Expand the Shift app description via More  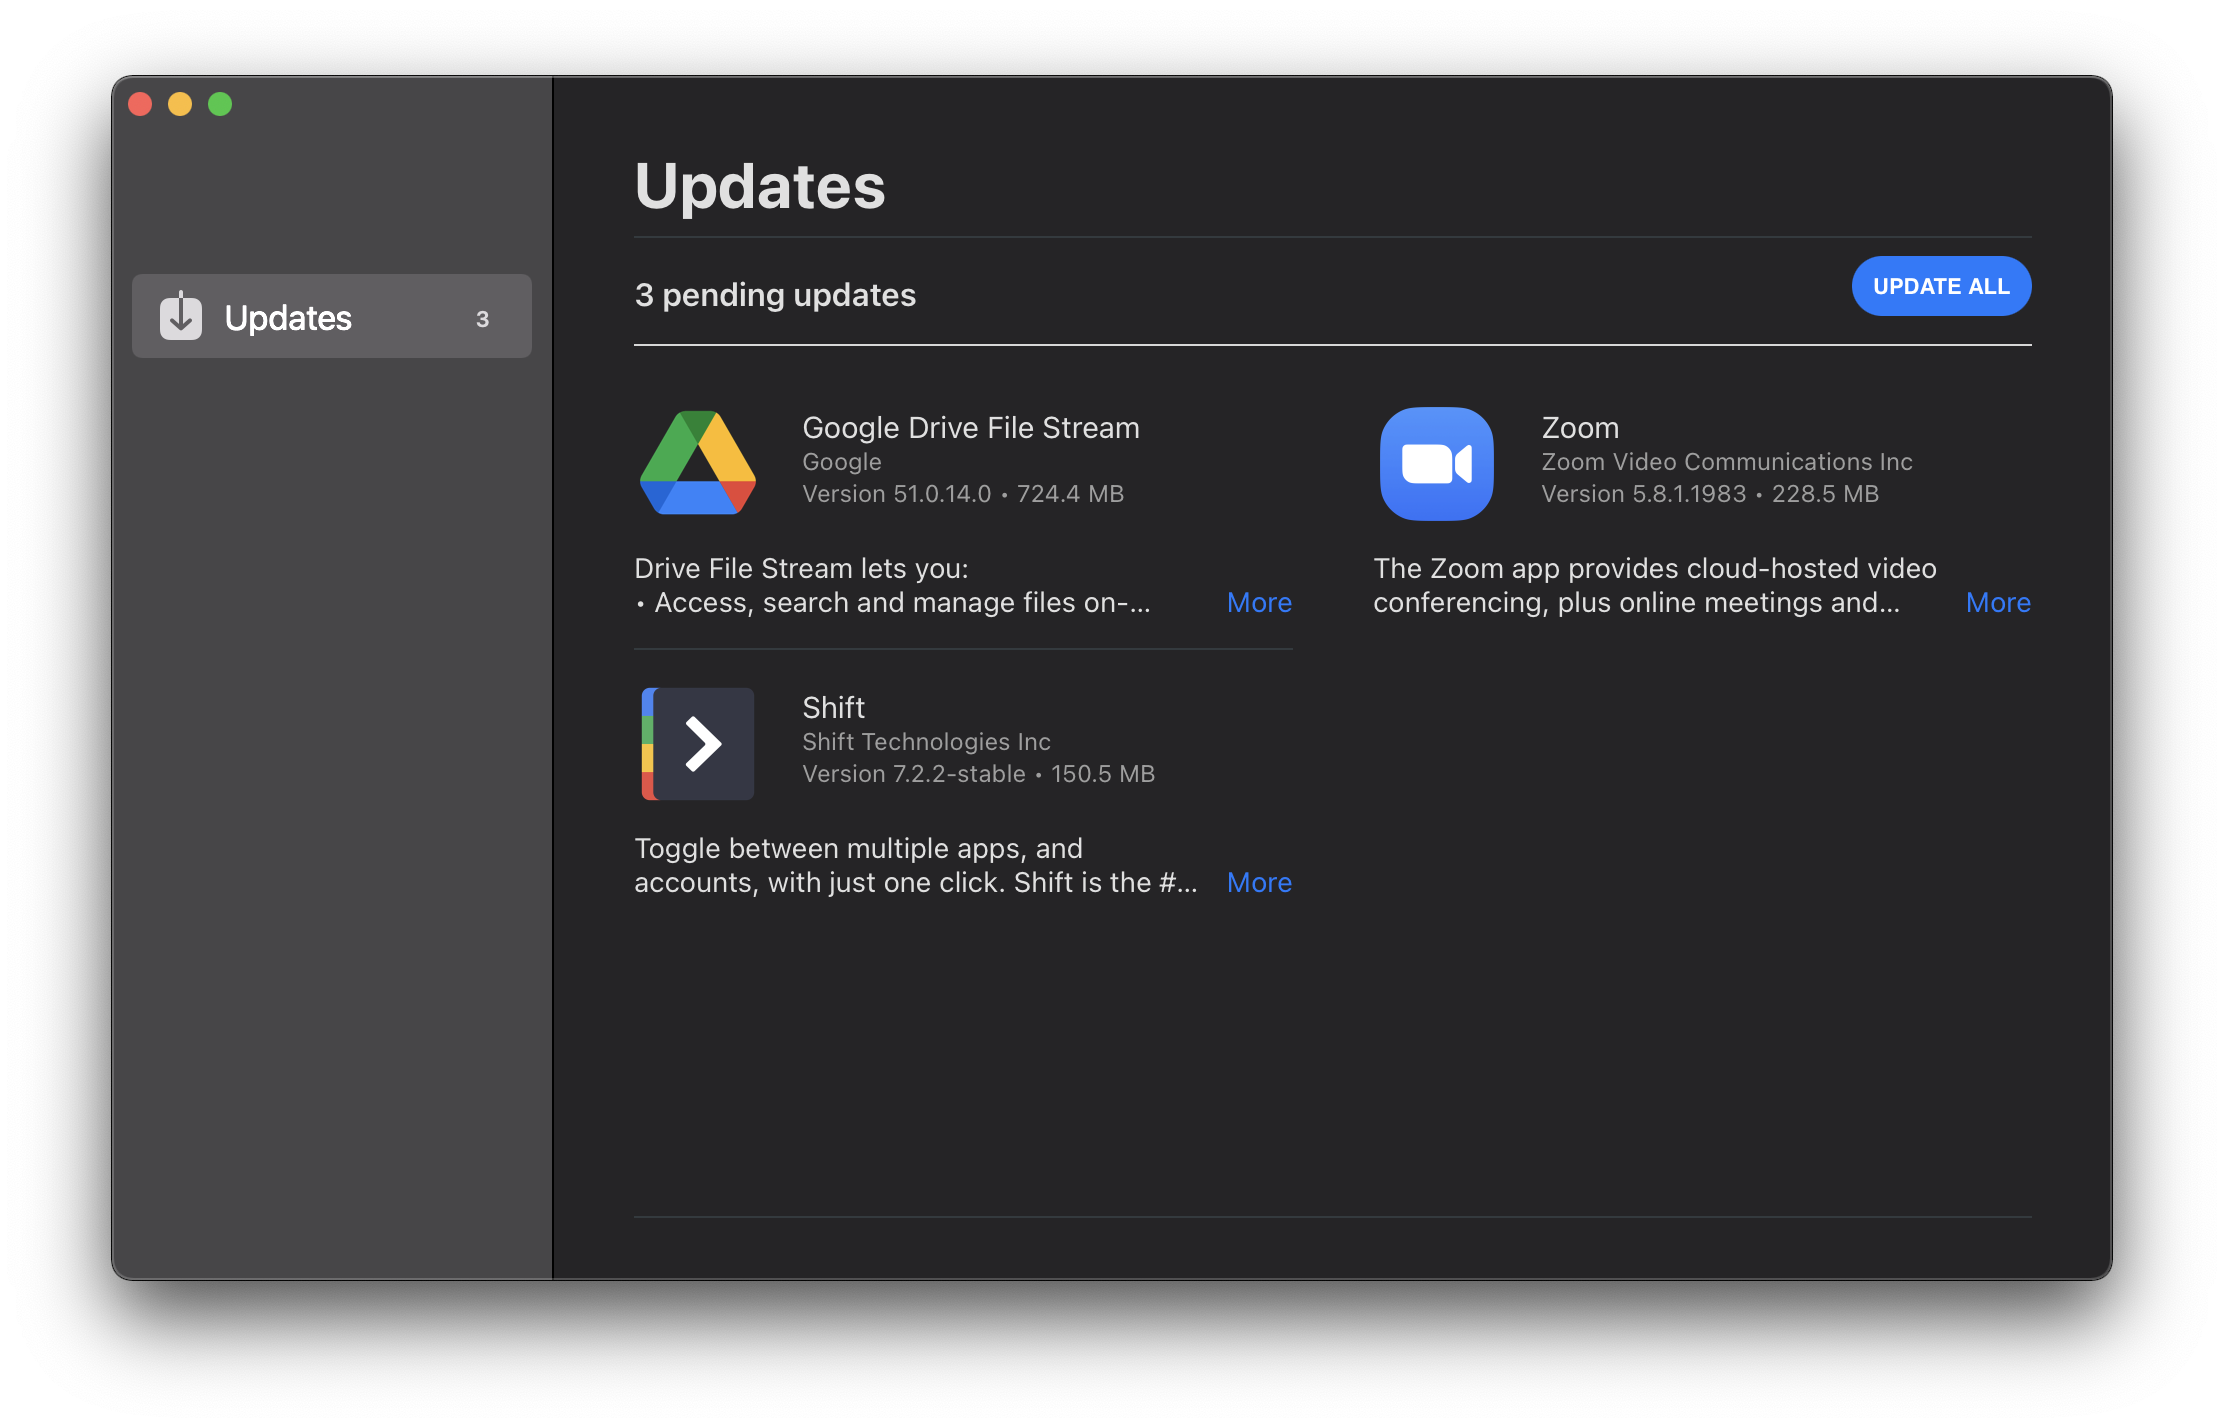pyautogui.click(x=1259, y=882)
